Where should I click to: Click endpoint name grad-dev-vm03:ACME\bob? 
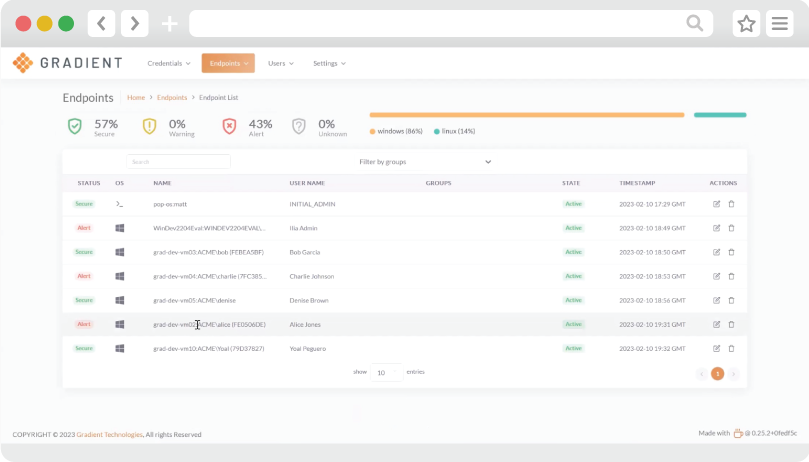208,252
